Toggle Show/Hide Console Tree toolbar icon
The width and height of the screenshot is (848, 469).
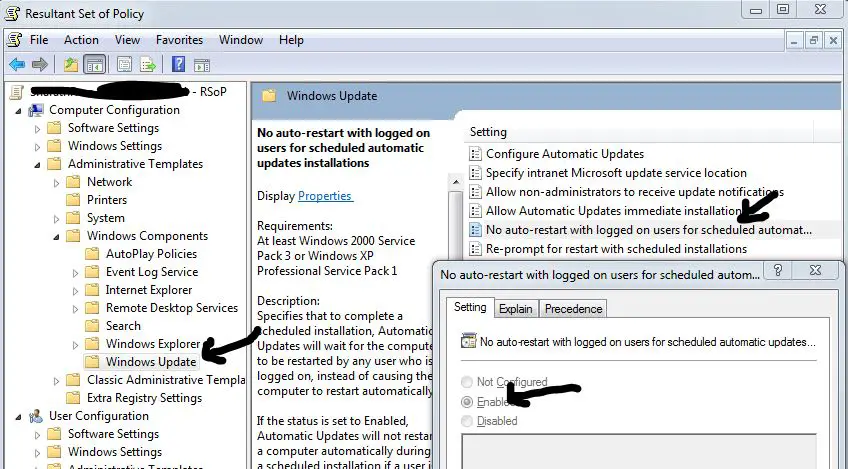click(x=95, y=65)
